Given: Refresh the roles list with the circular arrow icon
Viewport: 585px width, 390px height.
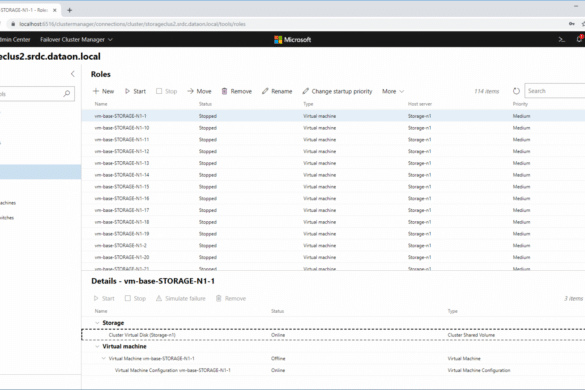Looking at the screenshot, I should 516,91.
